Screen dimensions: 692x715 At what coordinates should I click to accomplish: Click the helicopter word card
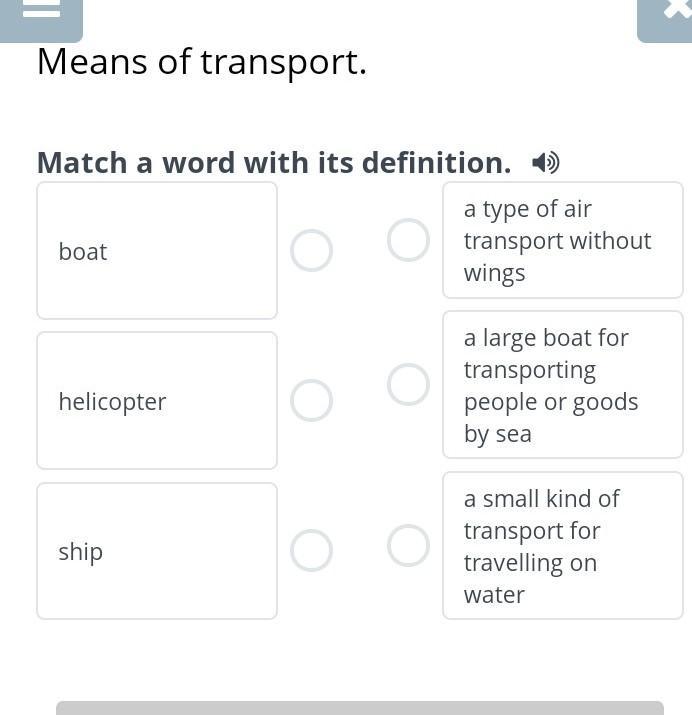coord(157,400)
